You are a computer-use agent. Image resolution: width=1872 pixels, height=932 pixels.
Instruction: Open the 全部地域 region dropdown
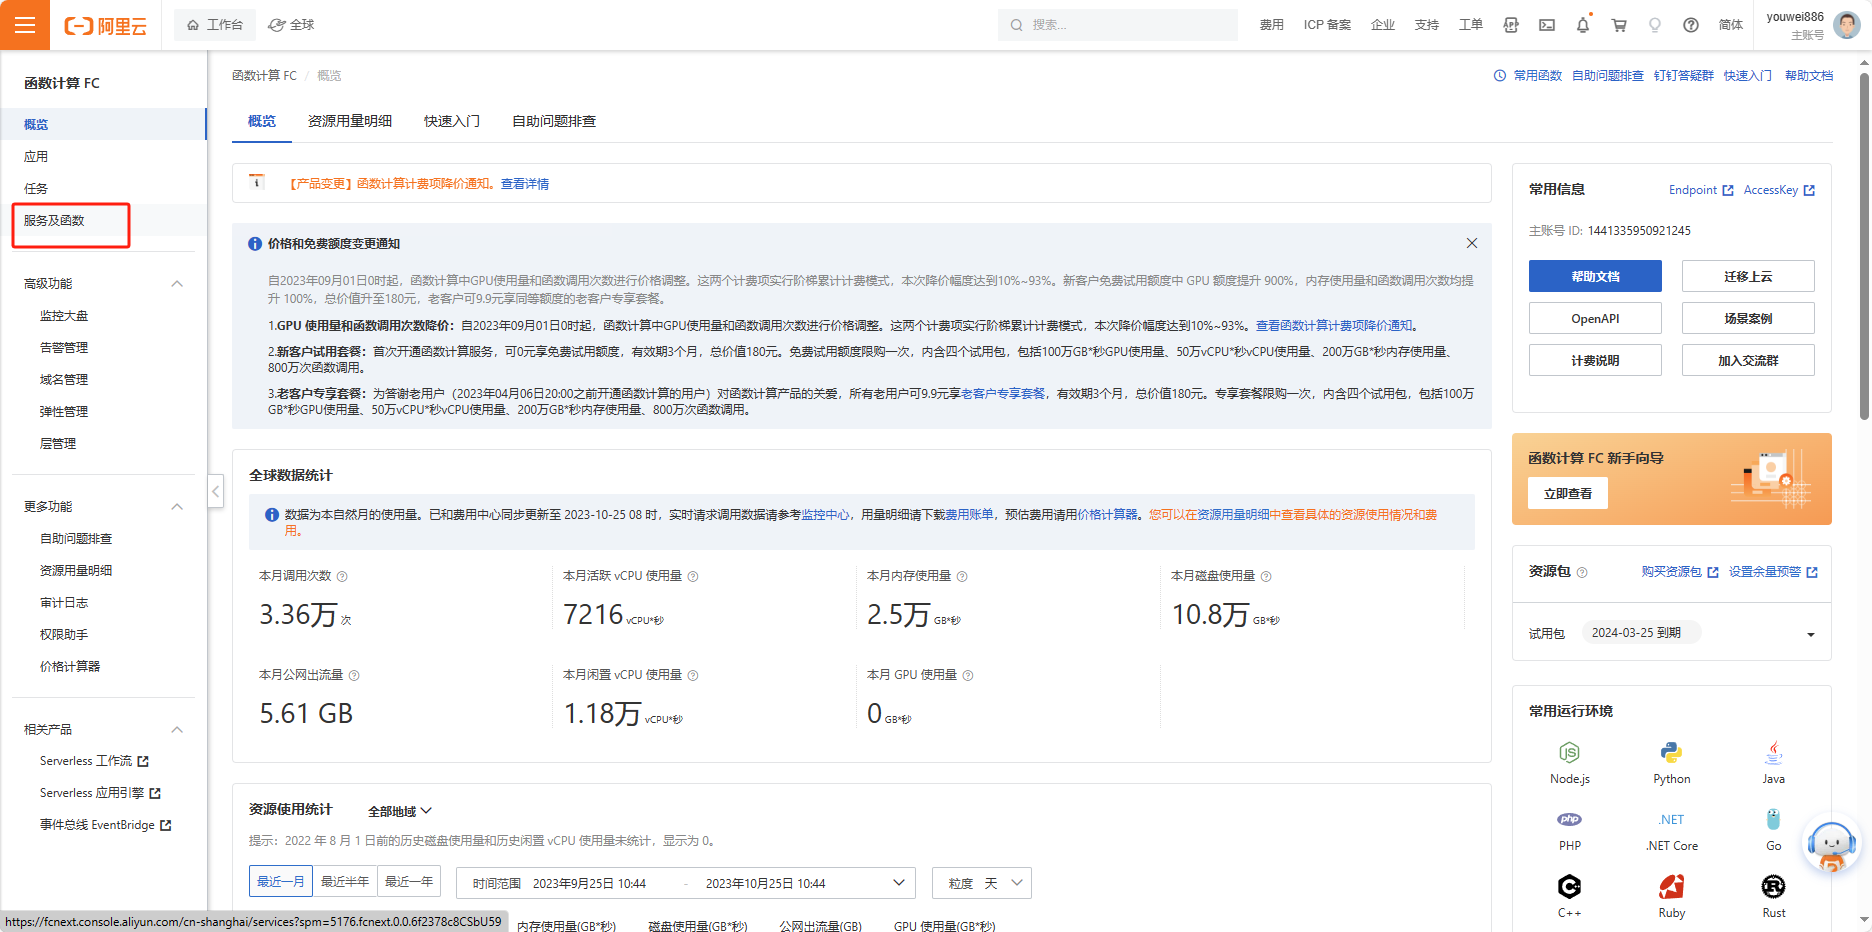click(x=400, y=811)
